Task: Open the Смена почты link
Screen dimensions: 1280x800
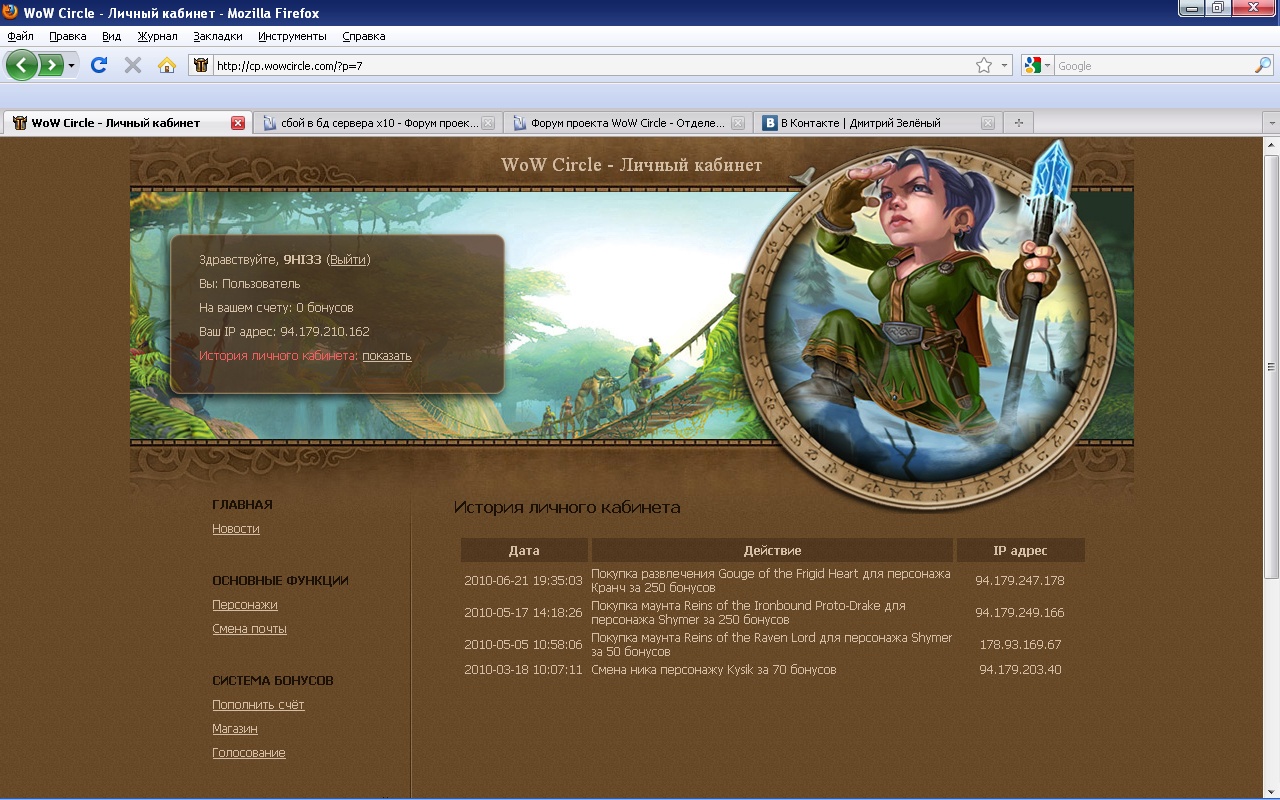Action: point(249,629)
